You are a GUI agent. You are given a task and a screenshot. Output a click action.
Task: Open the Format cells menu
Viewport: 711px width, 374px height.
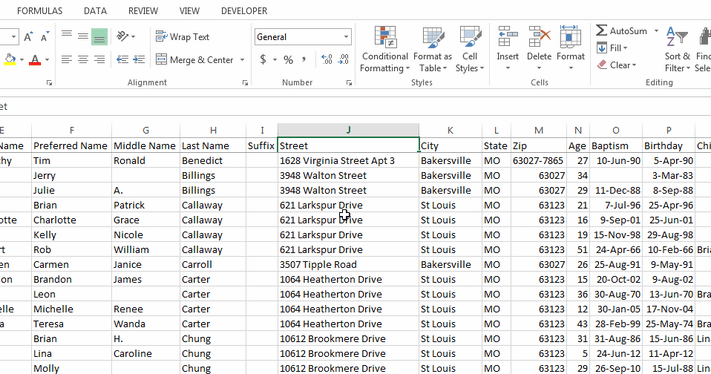(570, 49)
